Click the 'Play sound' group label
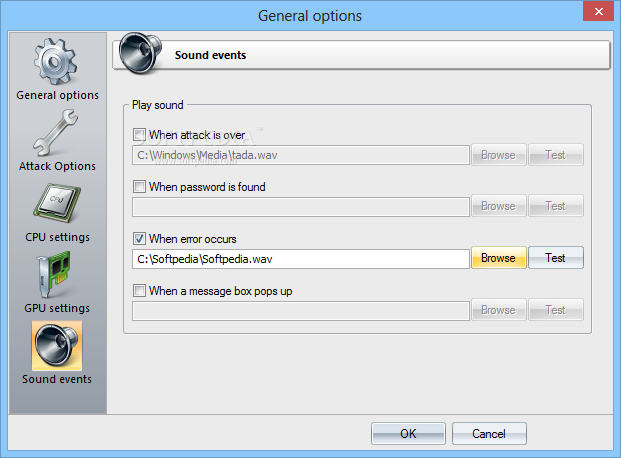621x458 pixels. tap(158, 105)
